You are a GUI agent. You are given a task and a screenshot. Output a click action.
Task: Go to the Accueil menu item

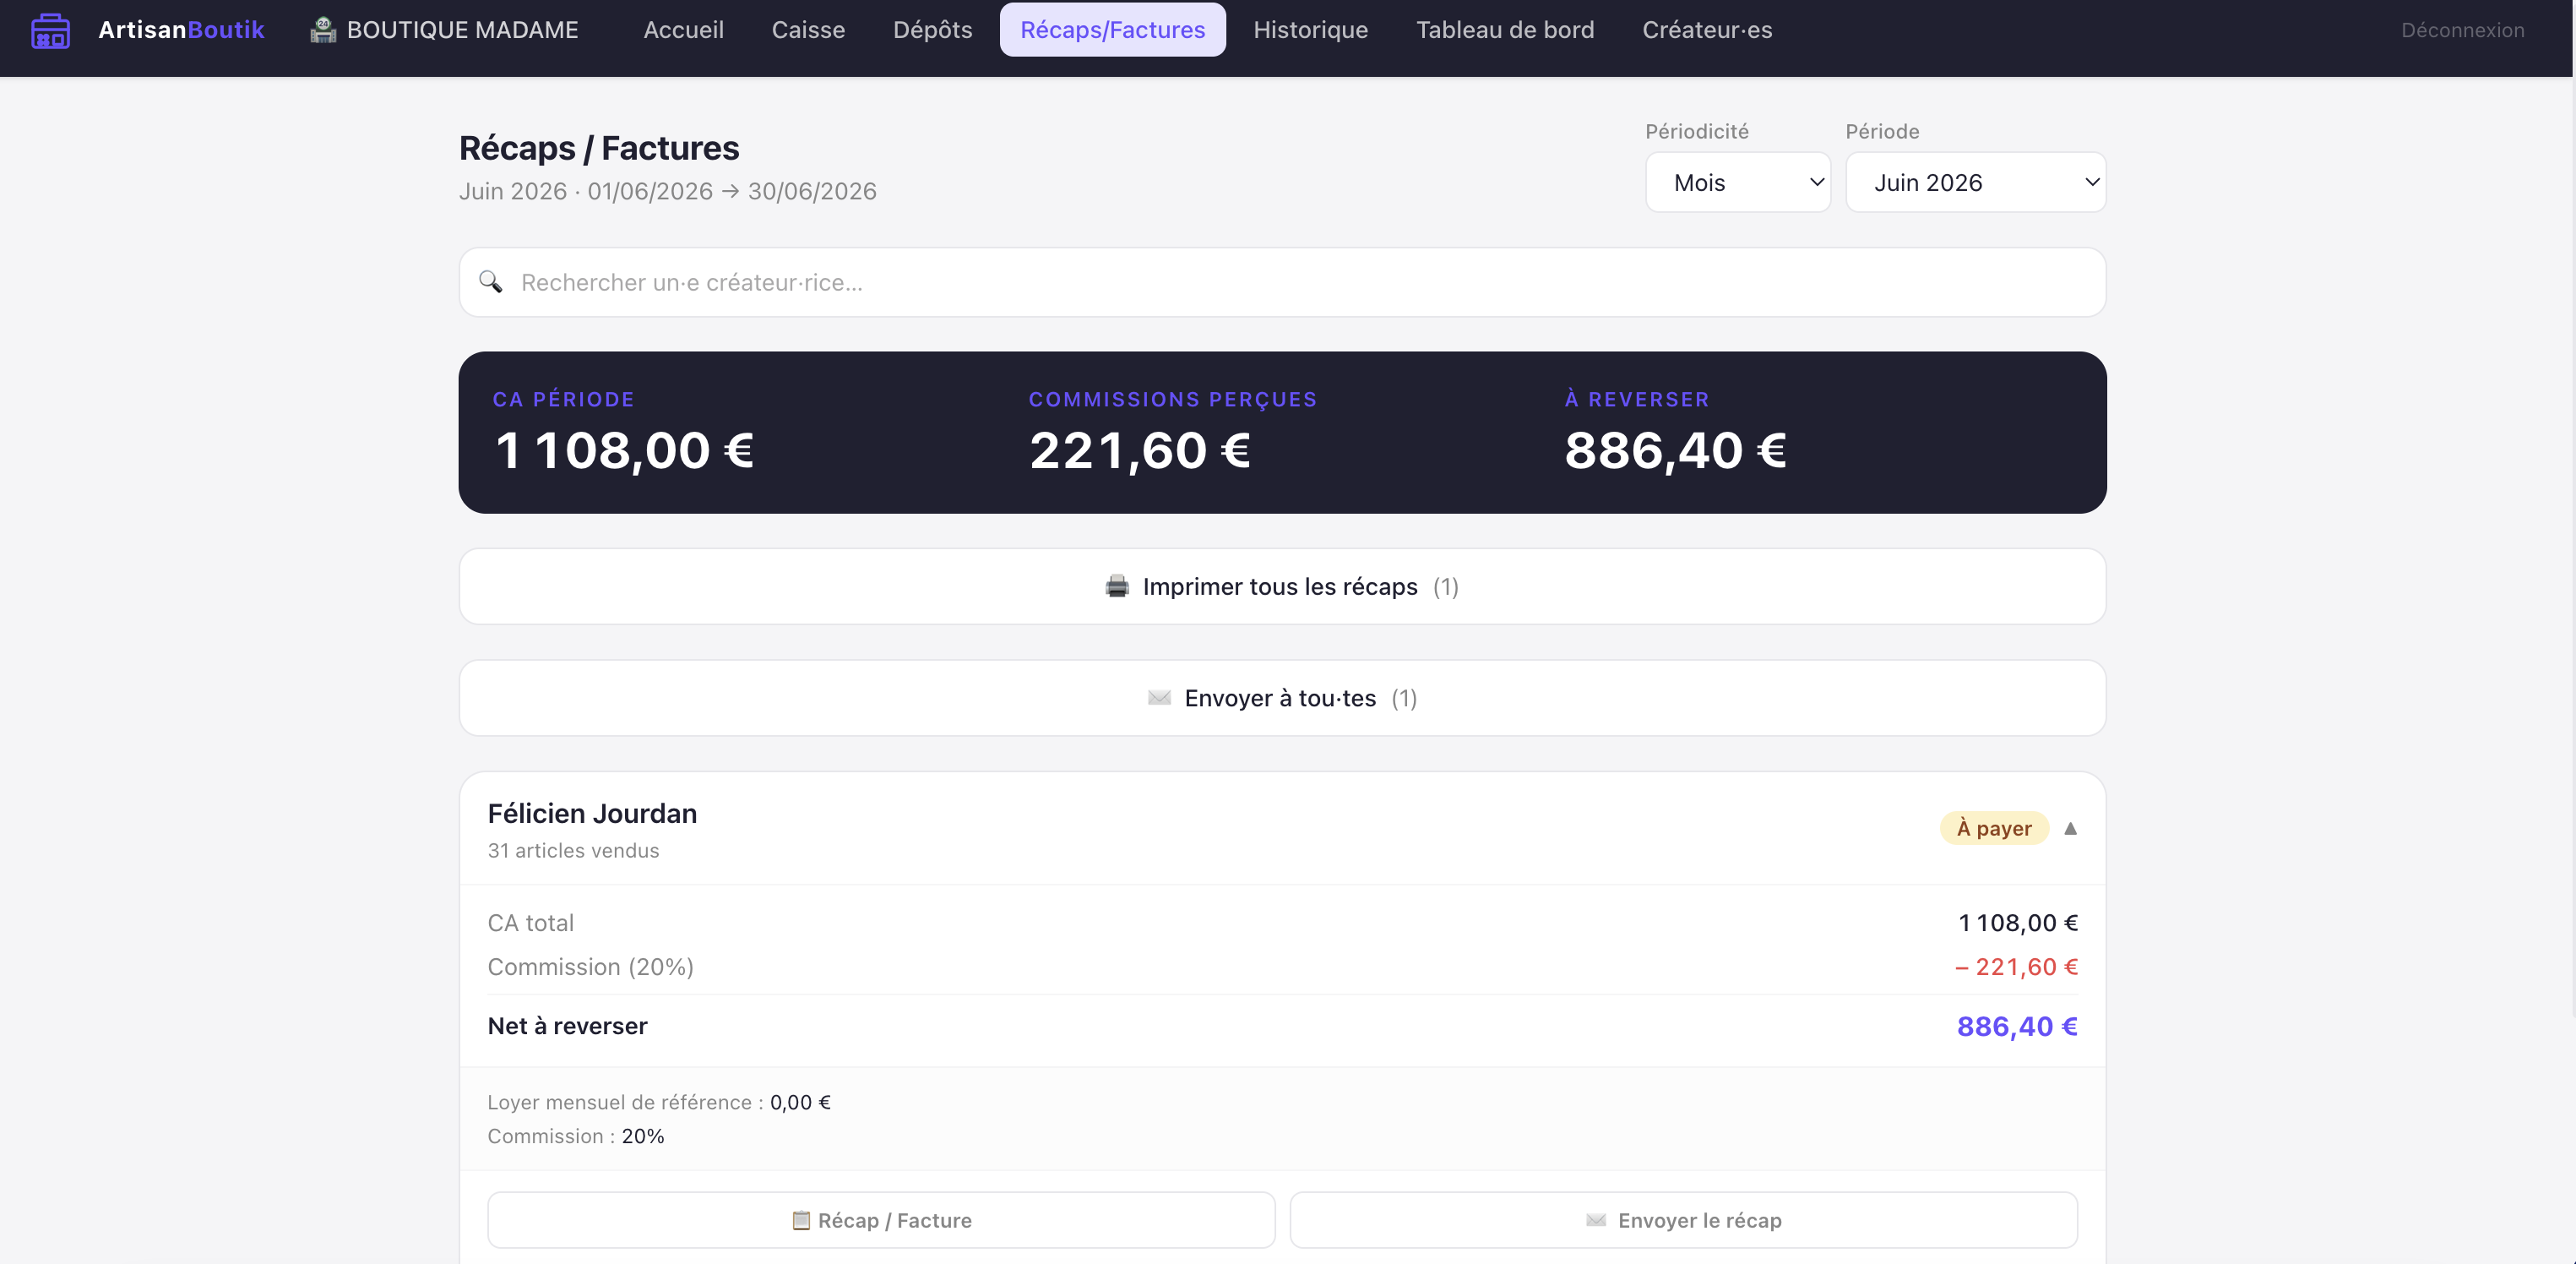(683, 30)
